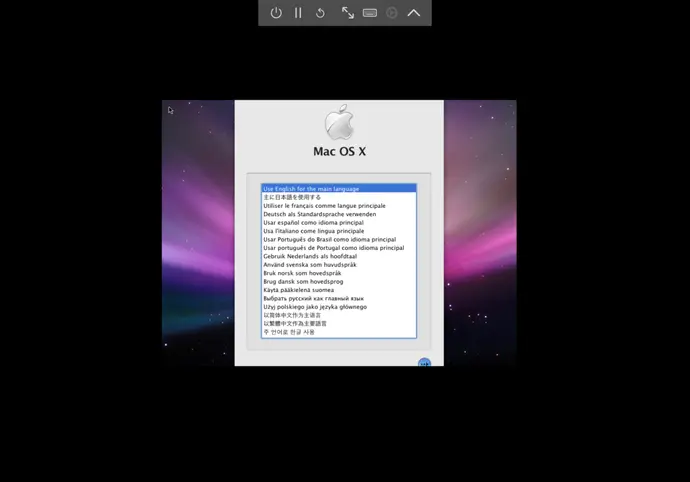
Task: Collapse the toolbar with the up chevron
Action: coord(414,13)
